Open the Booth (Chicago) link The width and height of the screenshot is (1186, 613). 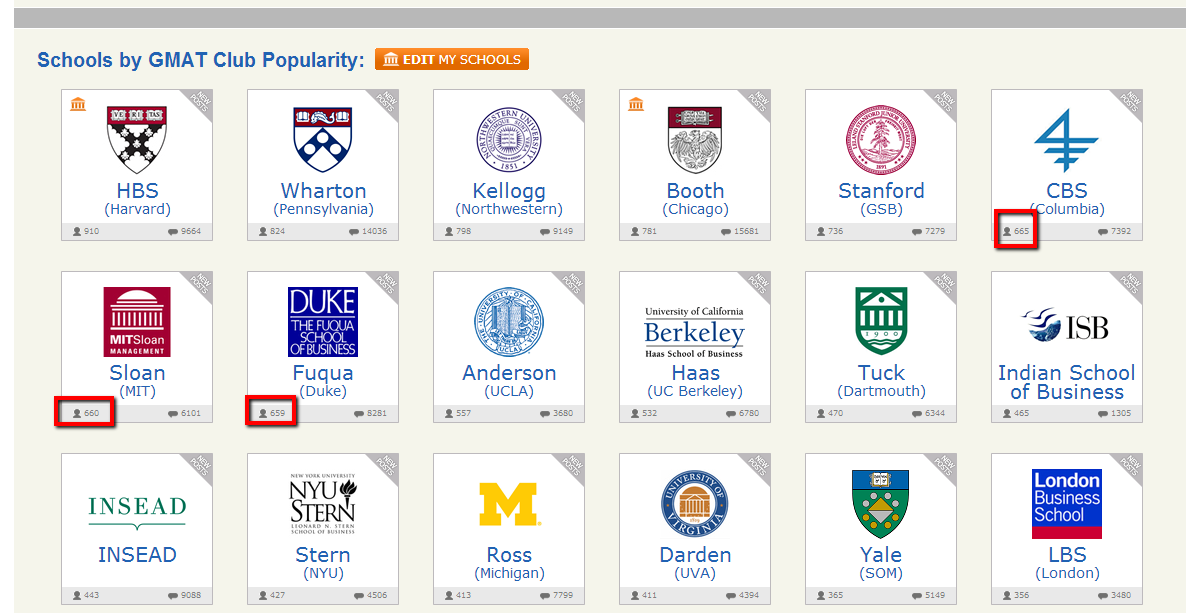695,199
